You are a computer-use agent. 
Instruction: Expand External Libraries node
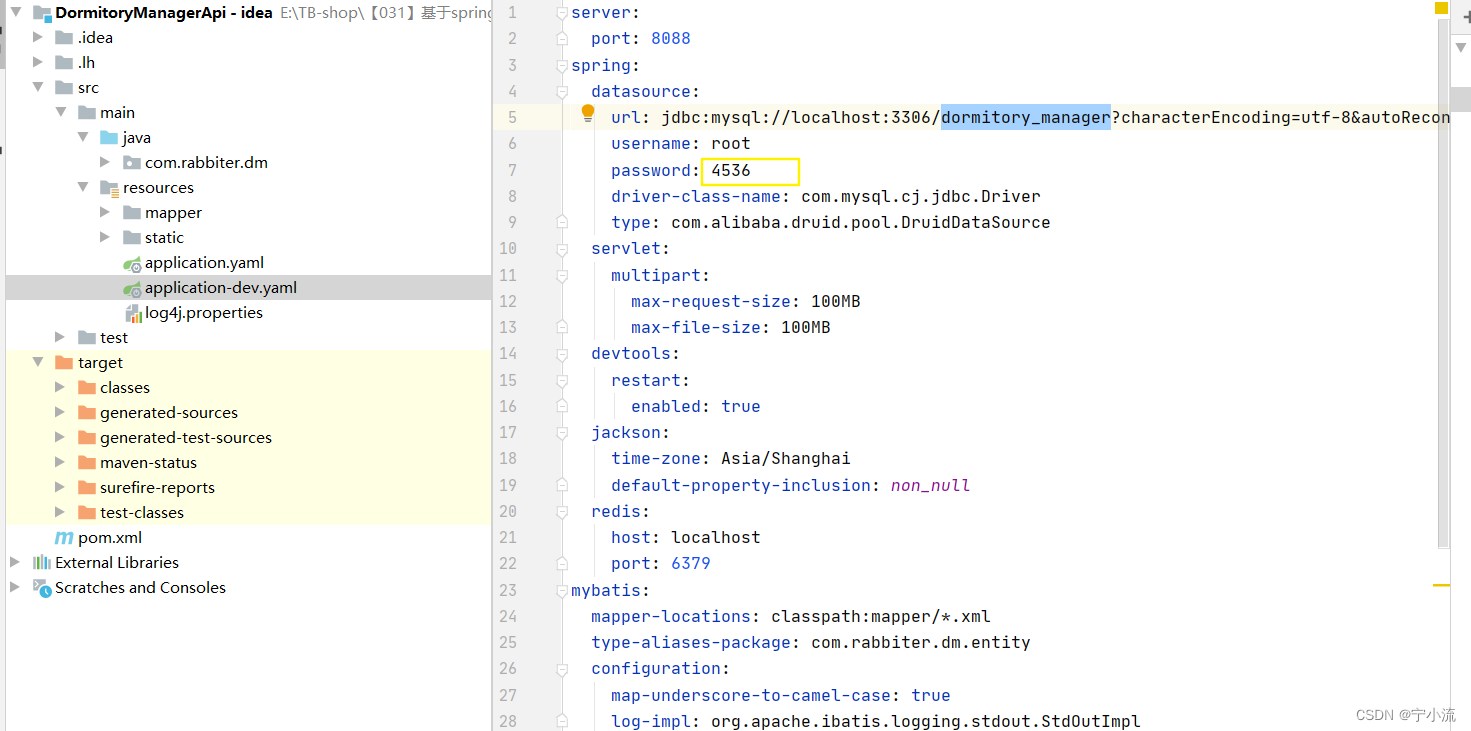(16, 563)
